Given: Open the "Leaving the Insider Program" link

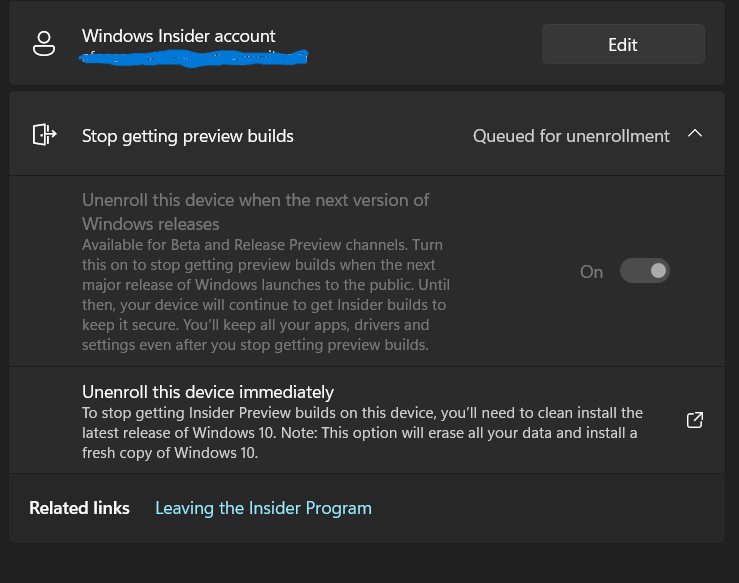Looking at the screenshot, I should click(263, 508).
